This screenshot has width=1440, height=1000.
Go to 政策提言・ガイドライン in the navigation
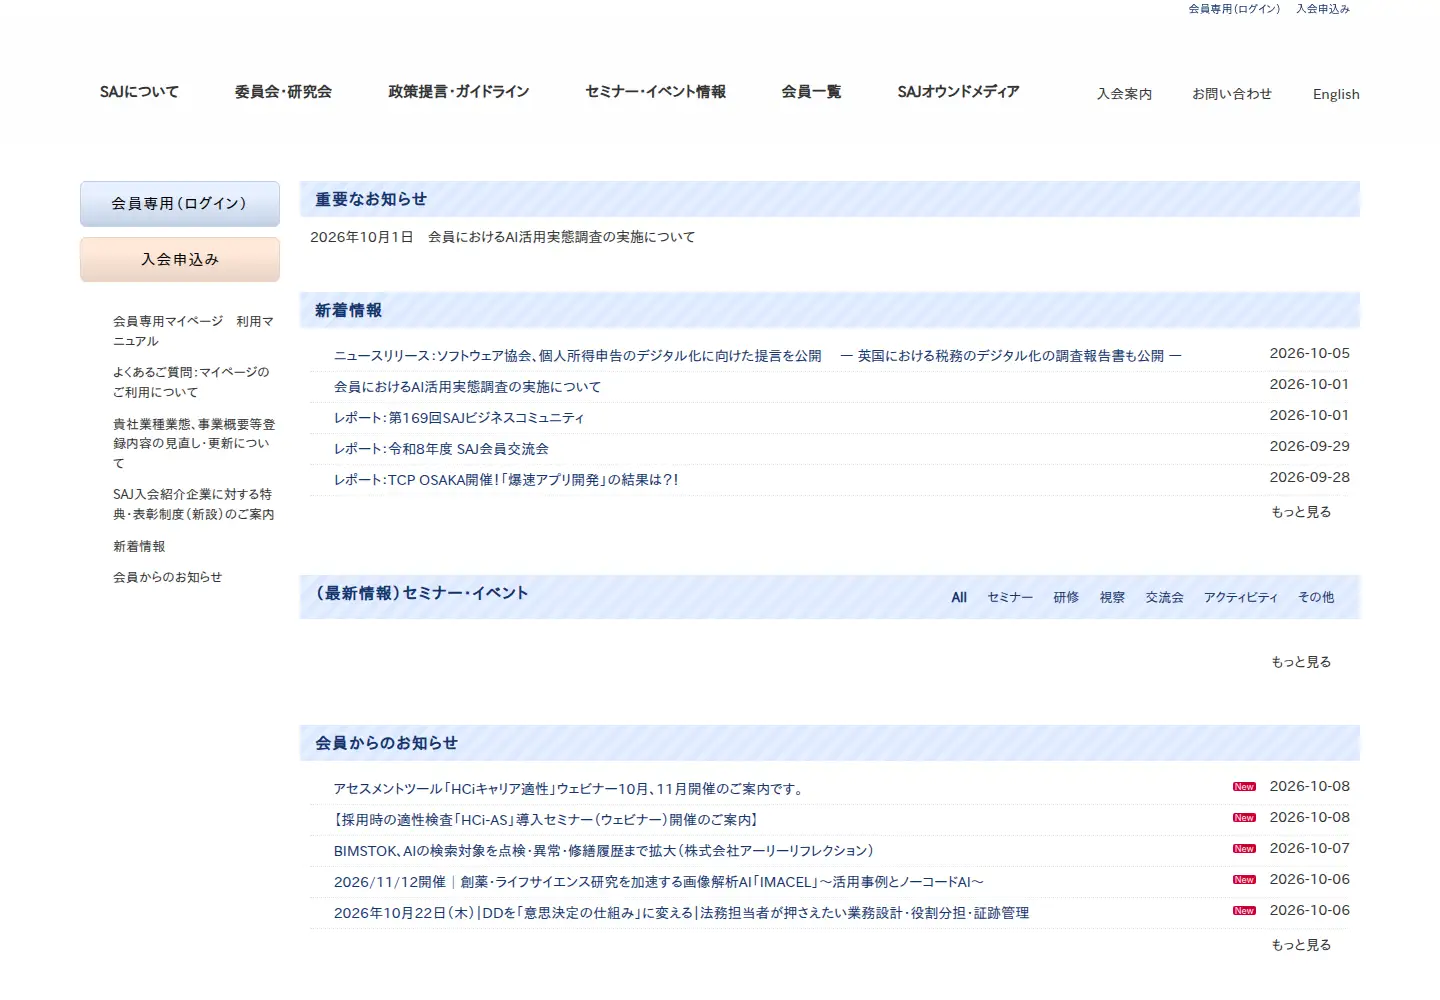459,92
